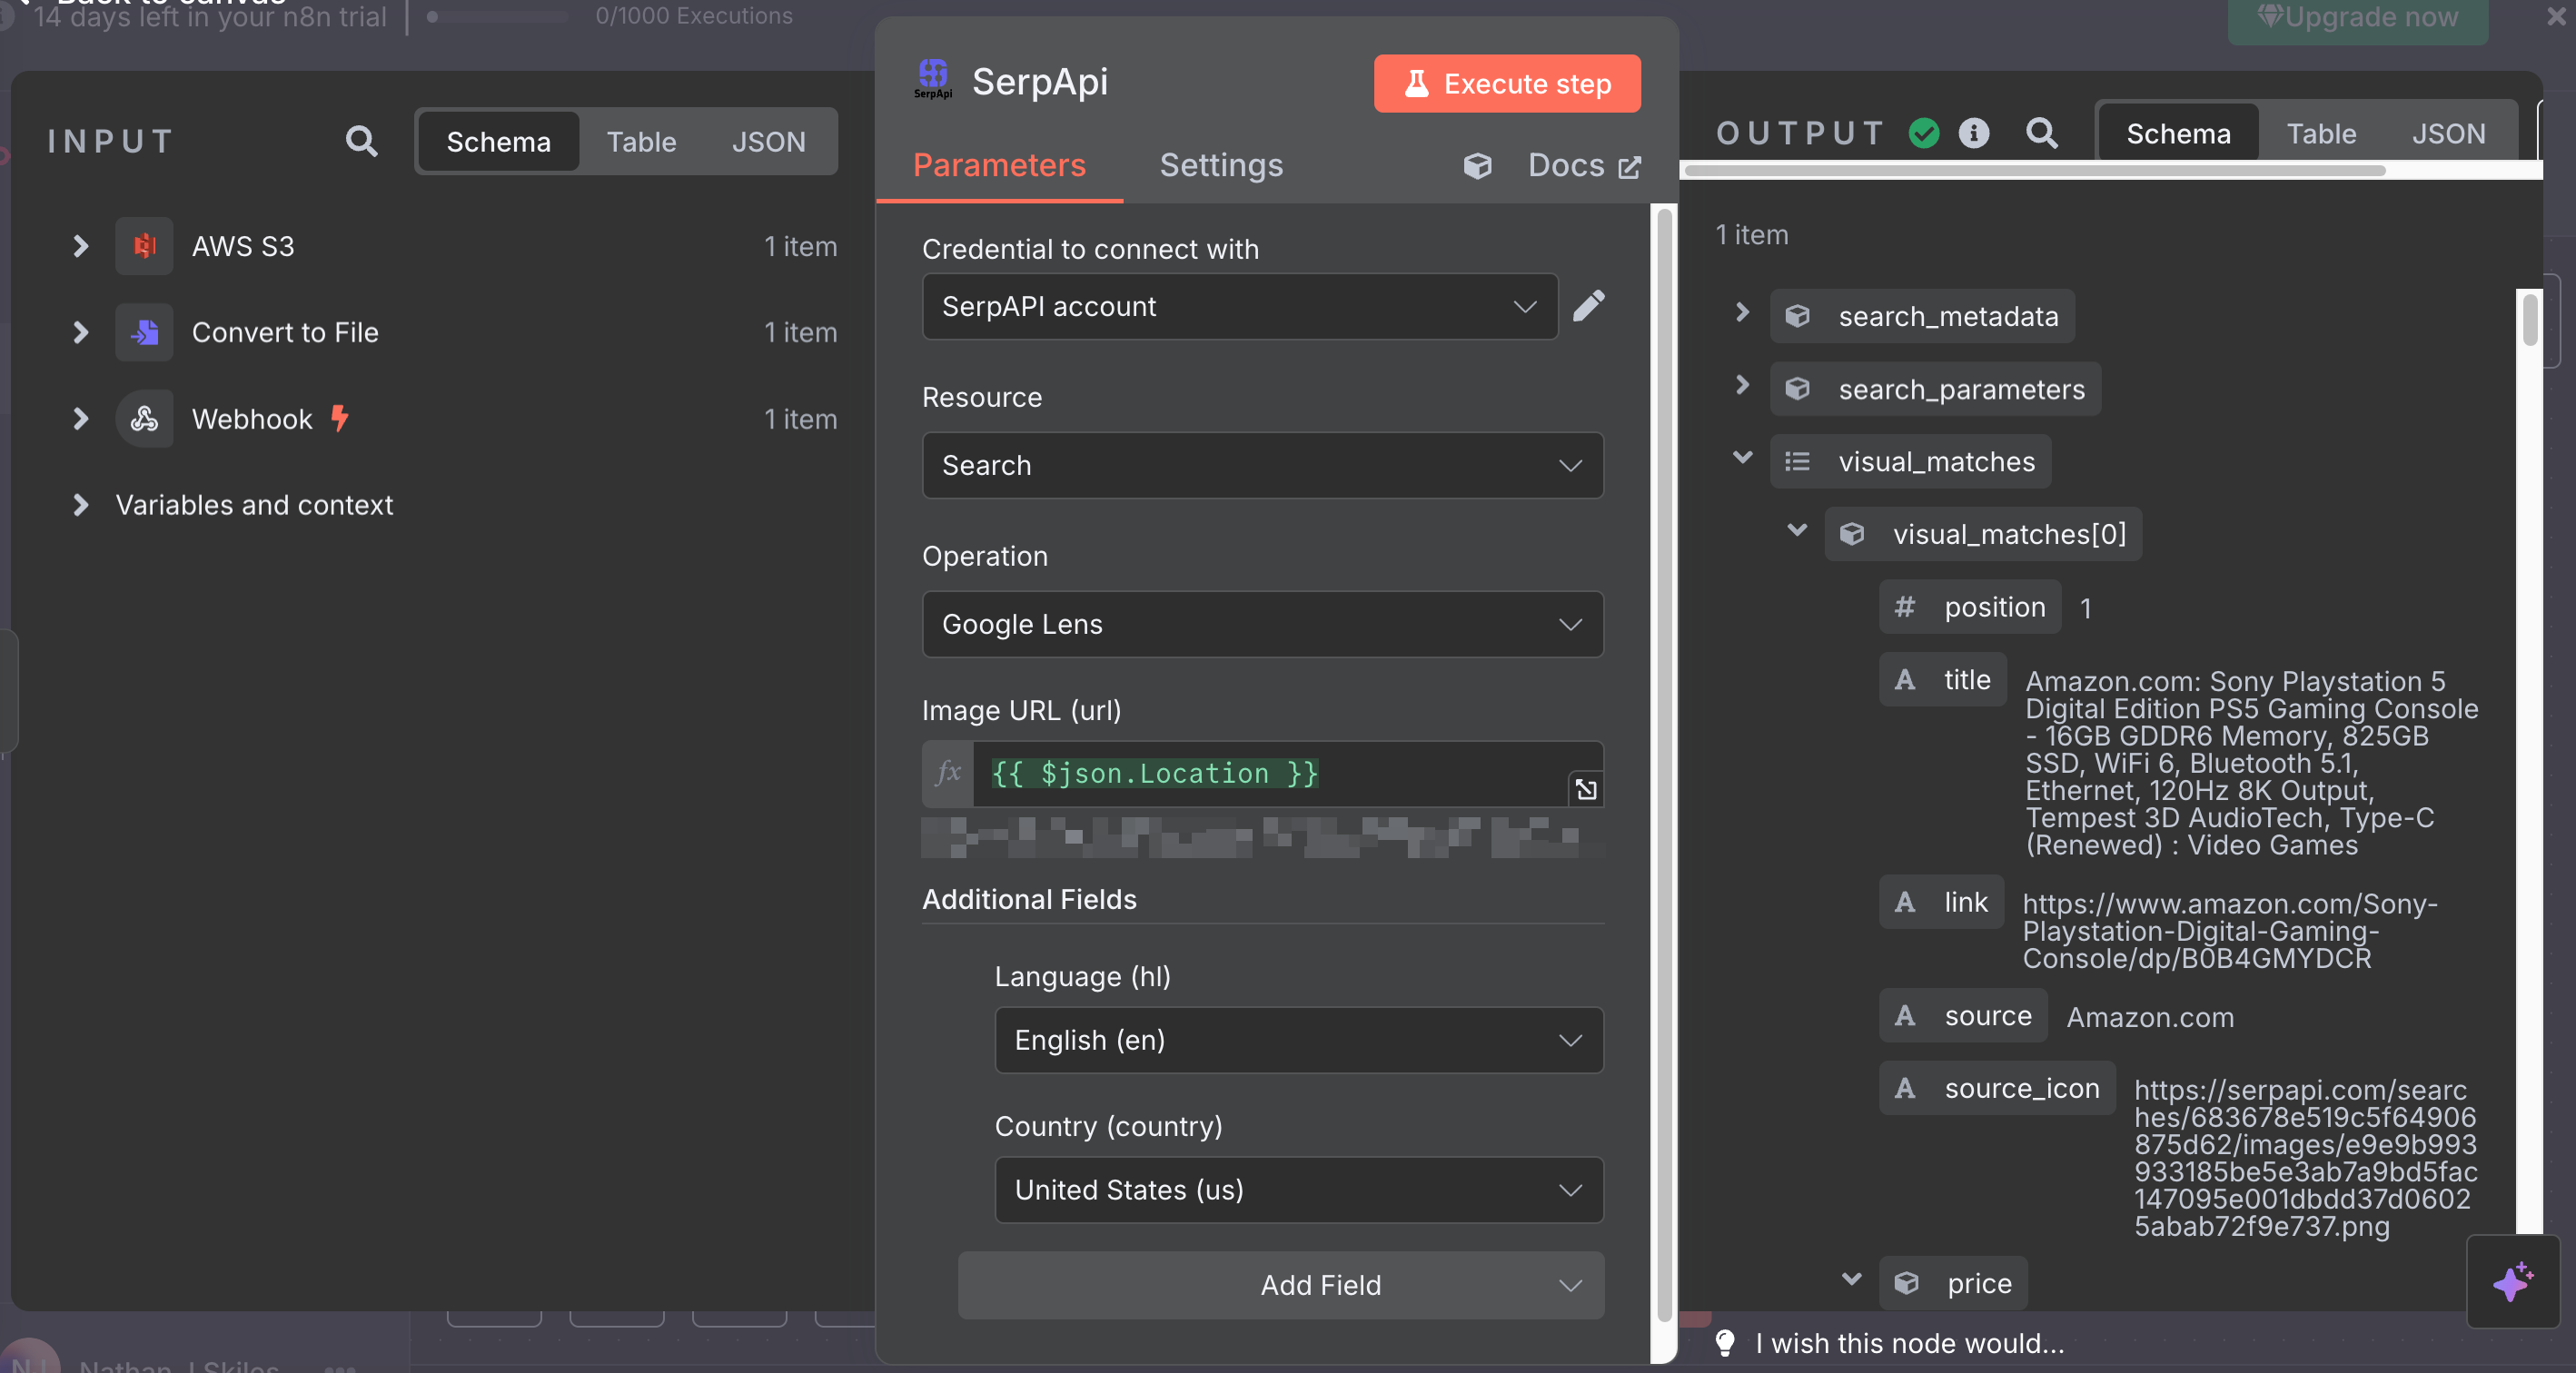Click the input panel search icon
The width and height of the screenshot is (2576, 1373).
(361, 141)
